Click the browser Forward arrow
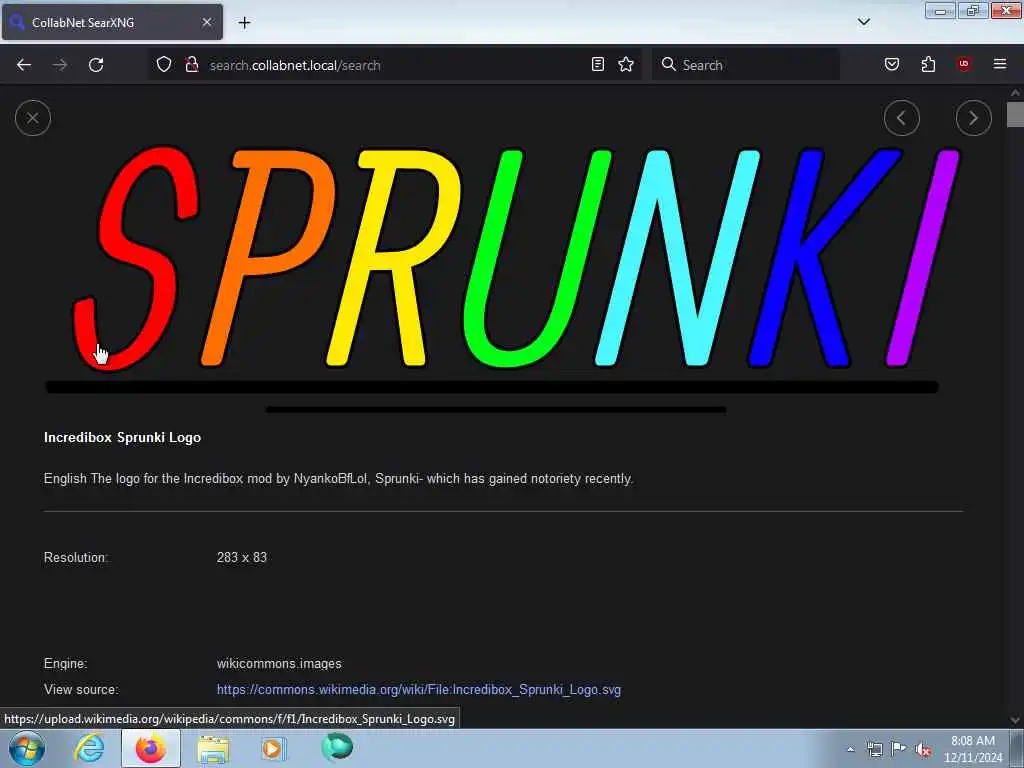Screen dimensions: 1024x768 point(60,65)
